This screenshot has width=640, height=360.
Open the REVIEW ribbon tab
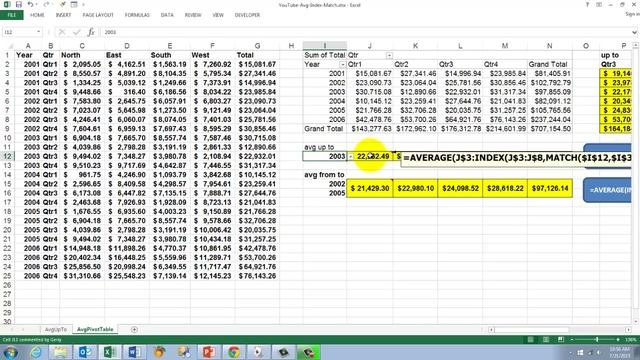click(193, 15)
